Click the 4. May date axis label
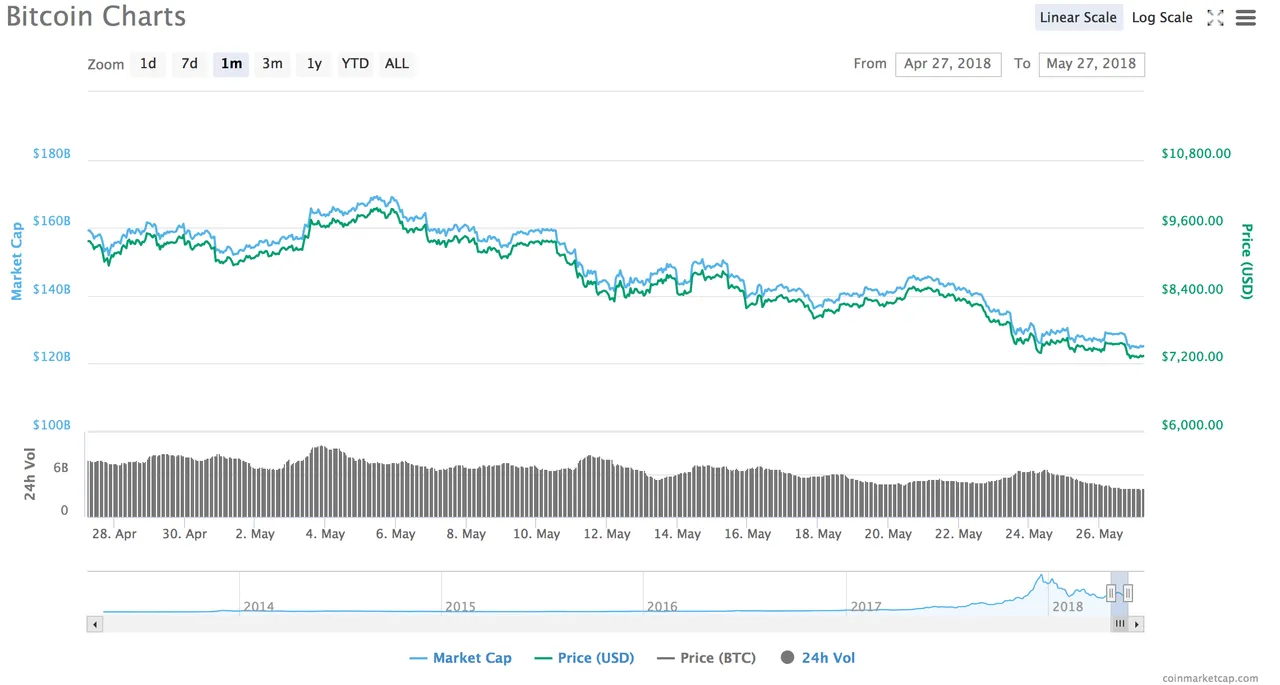Screen dimensions: 1280x685 [325, 534]
